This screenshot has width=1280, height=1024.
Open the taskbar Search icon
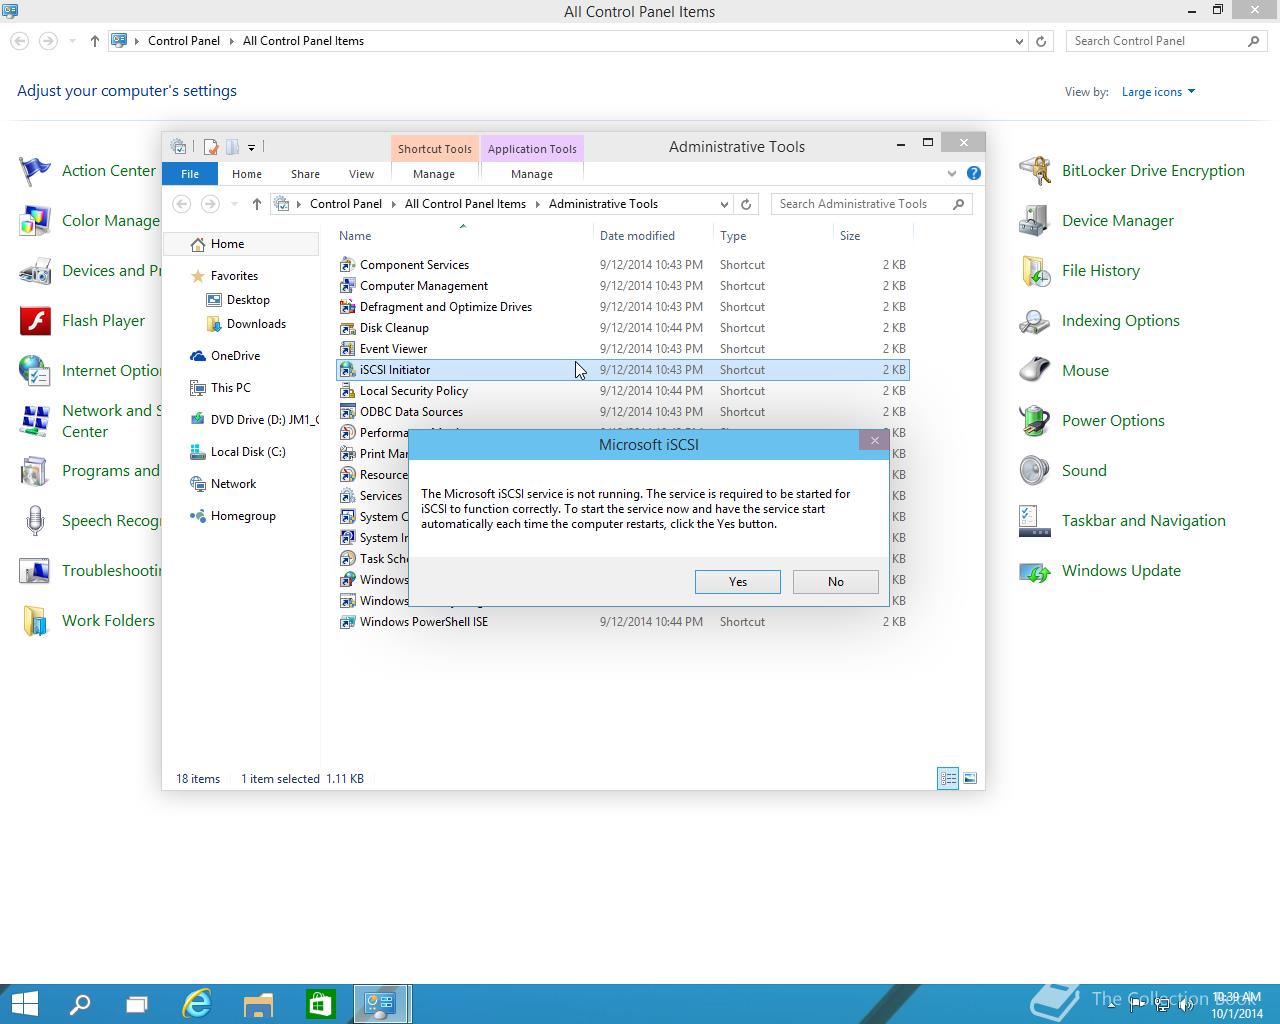tap(80, 1004)
